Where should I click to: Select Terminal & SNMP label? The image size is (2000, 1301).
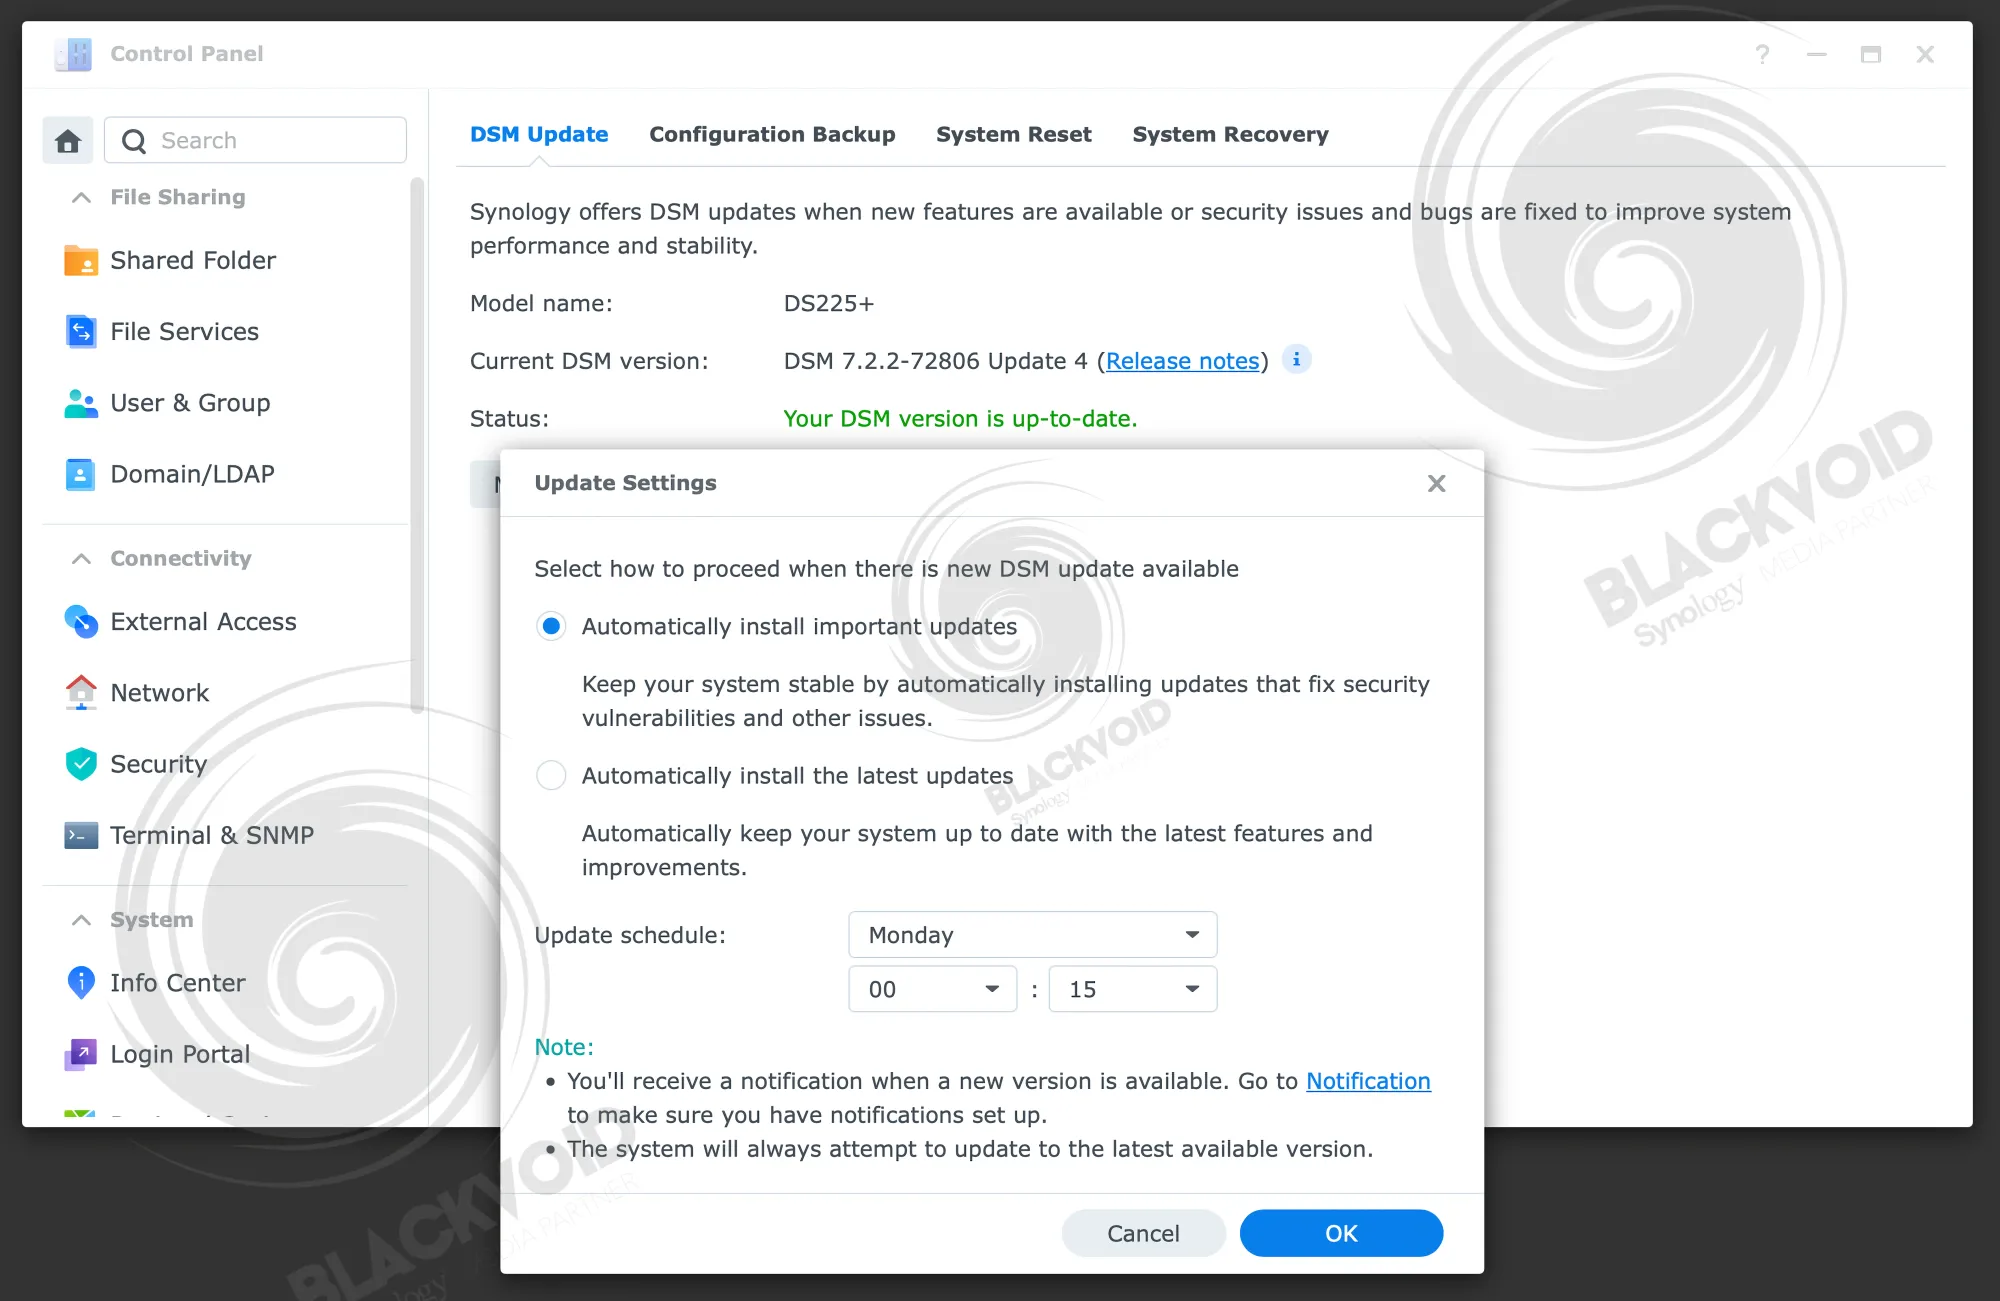[x=212, y=835]
